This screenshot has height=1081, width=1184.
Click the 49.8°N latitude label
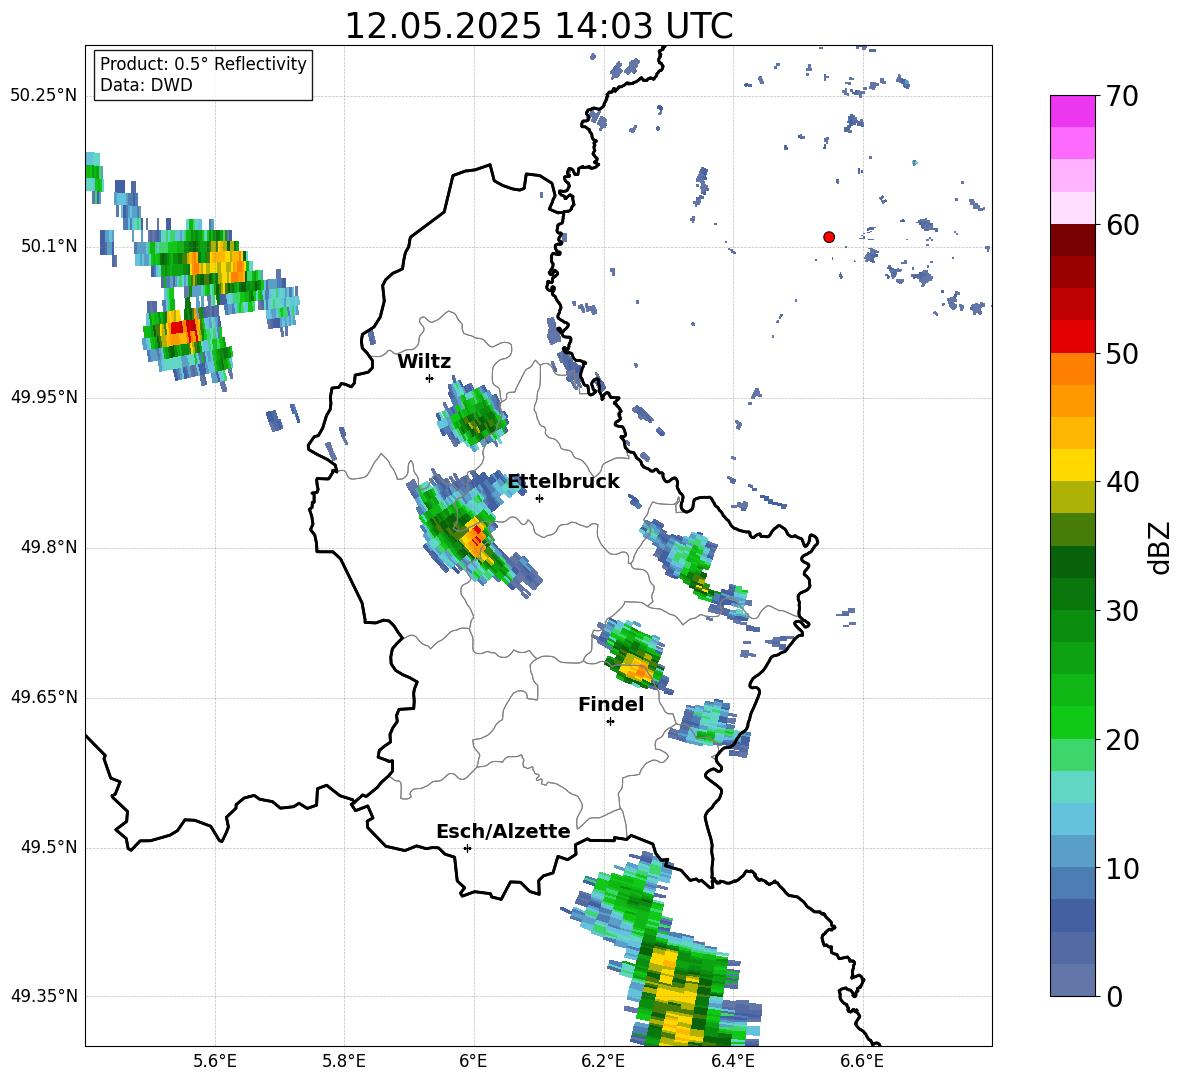(48, 547)
